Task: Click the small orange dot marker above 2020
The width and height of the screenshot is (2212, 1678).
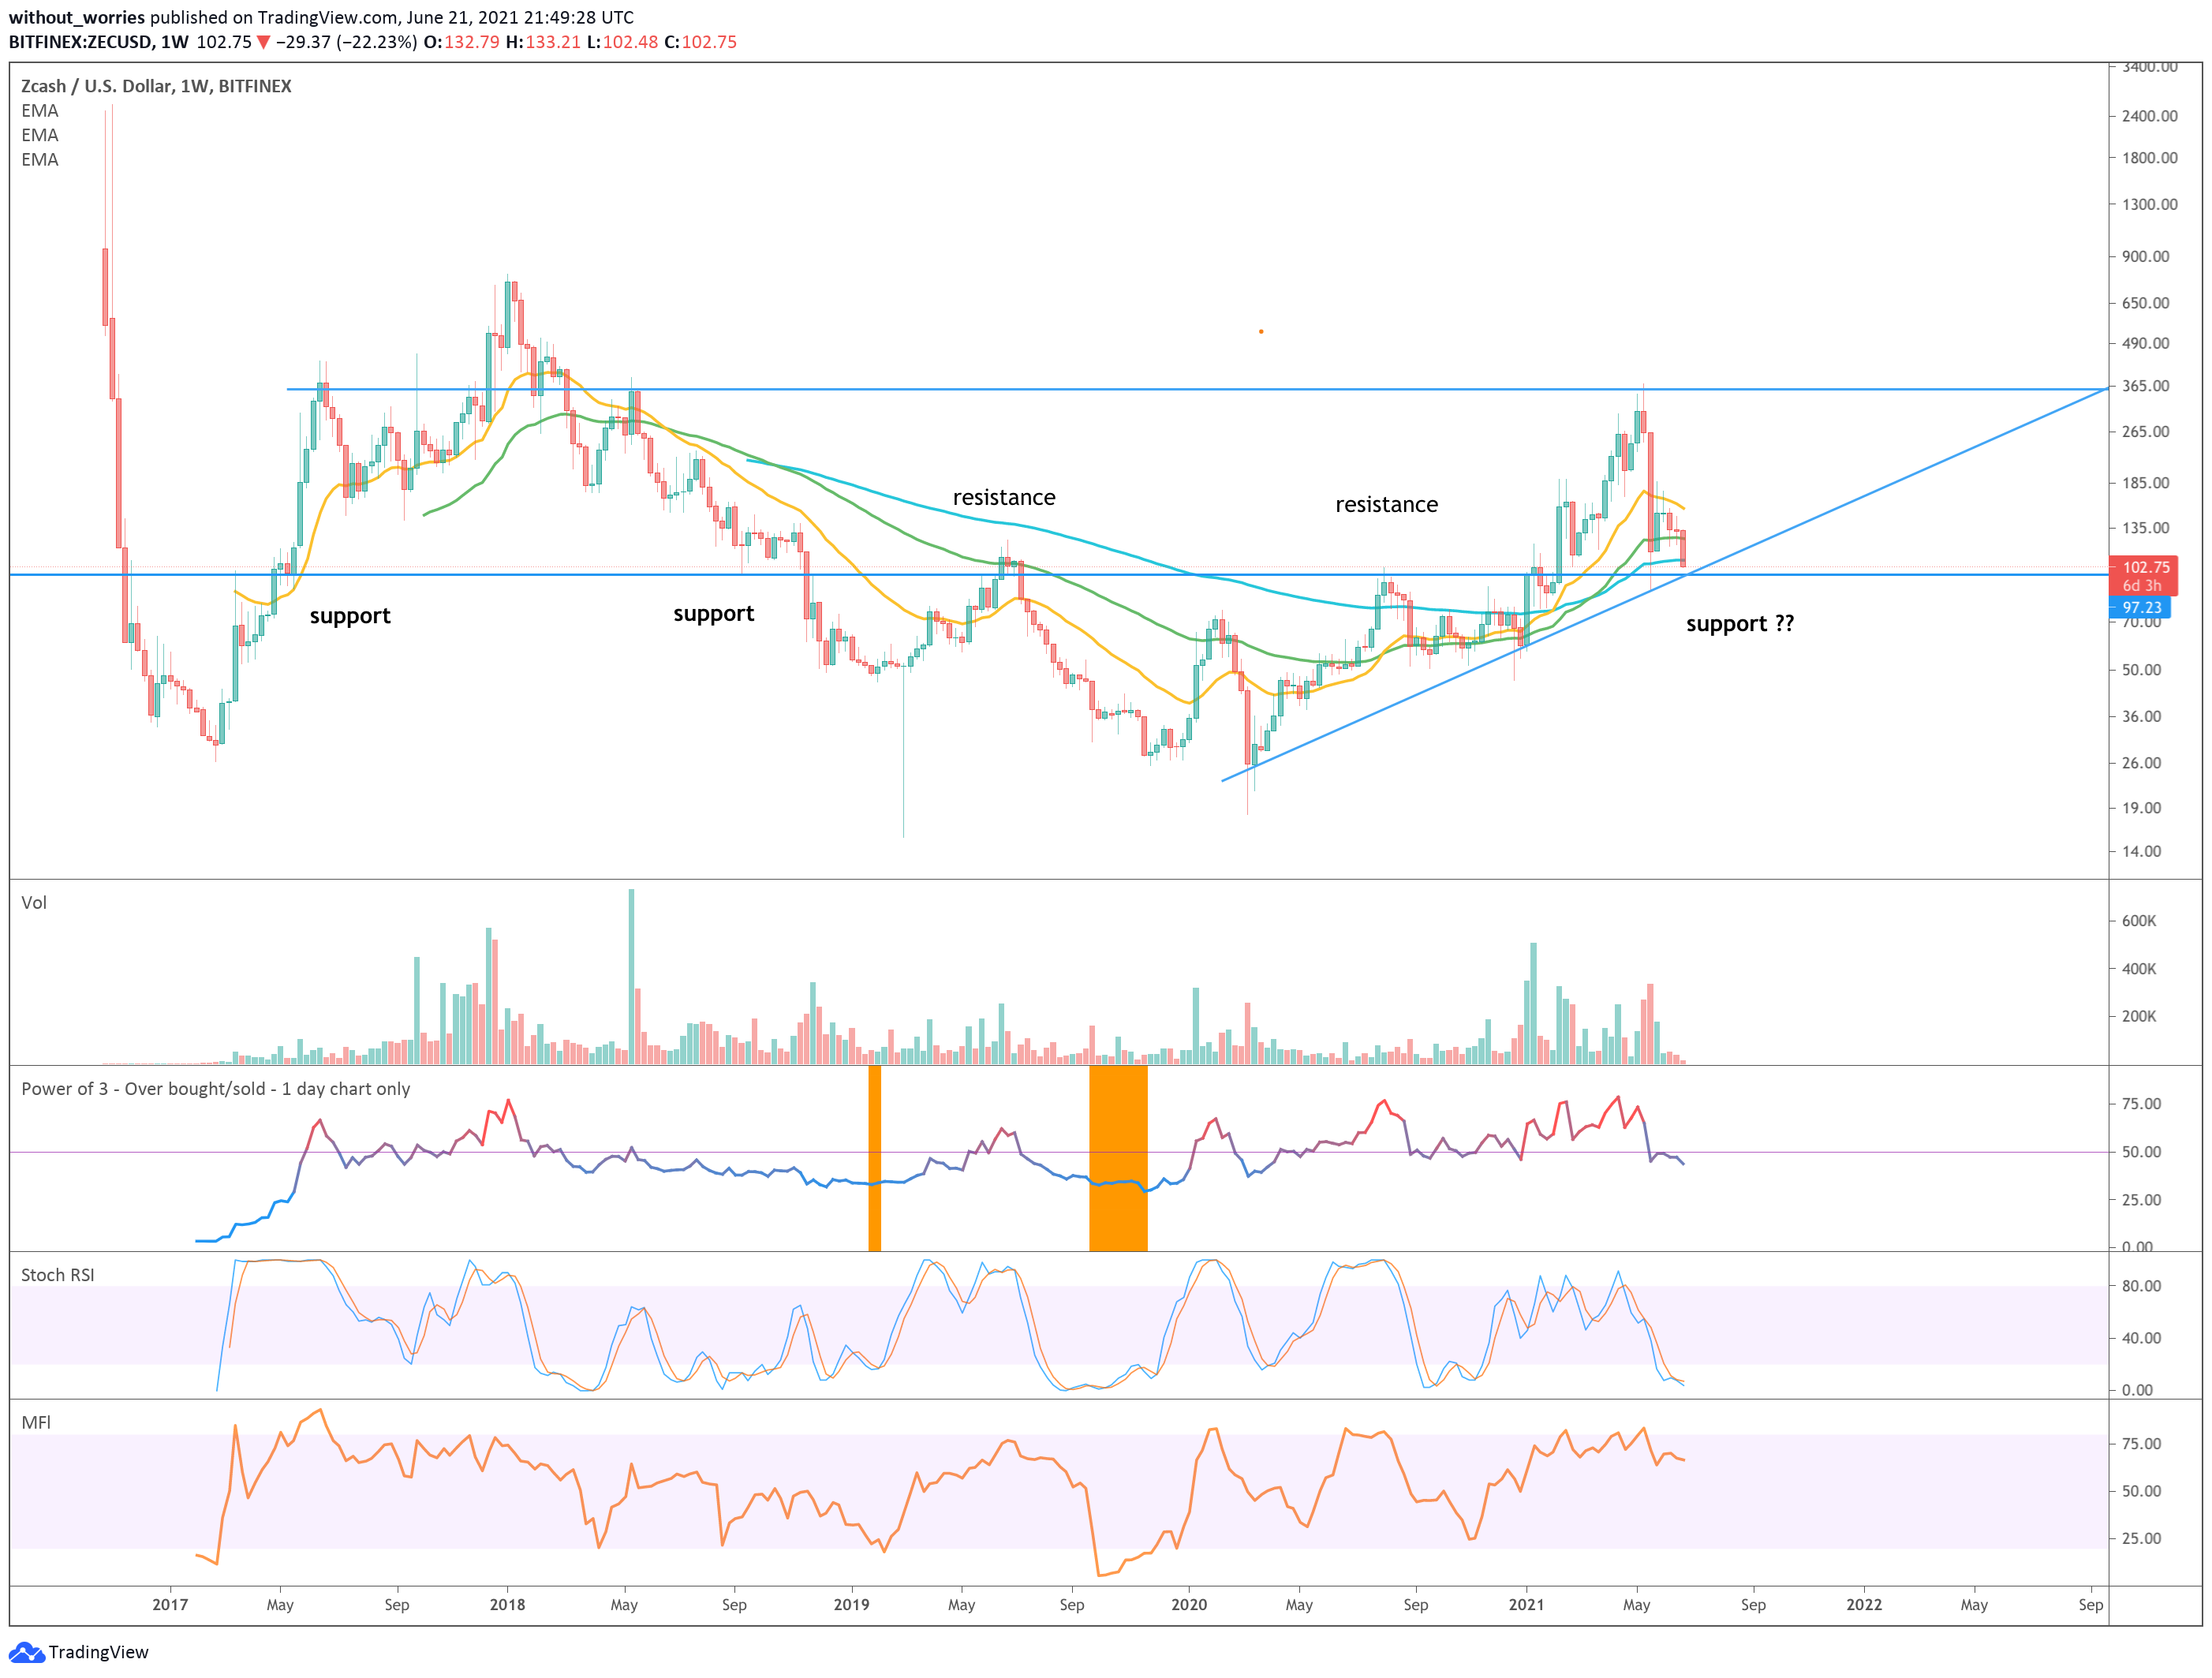Action: (1261, 331)
